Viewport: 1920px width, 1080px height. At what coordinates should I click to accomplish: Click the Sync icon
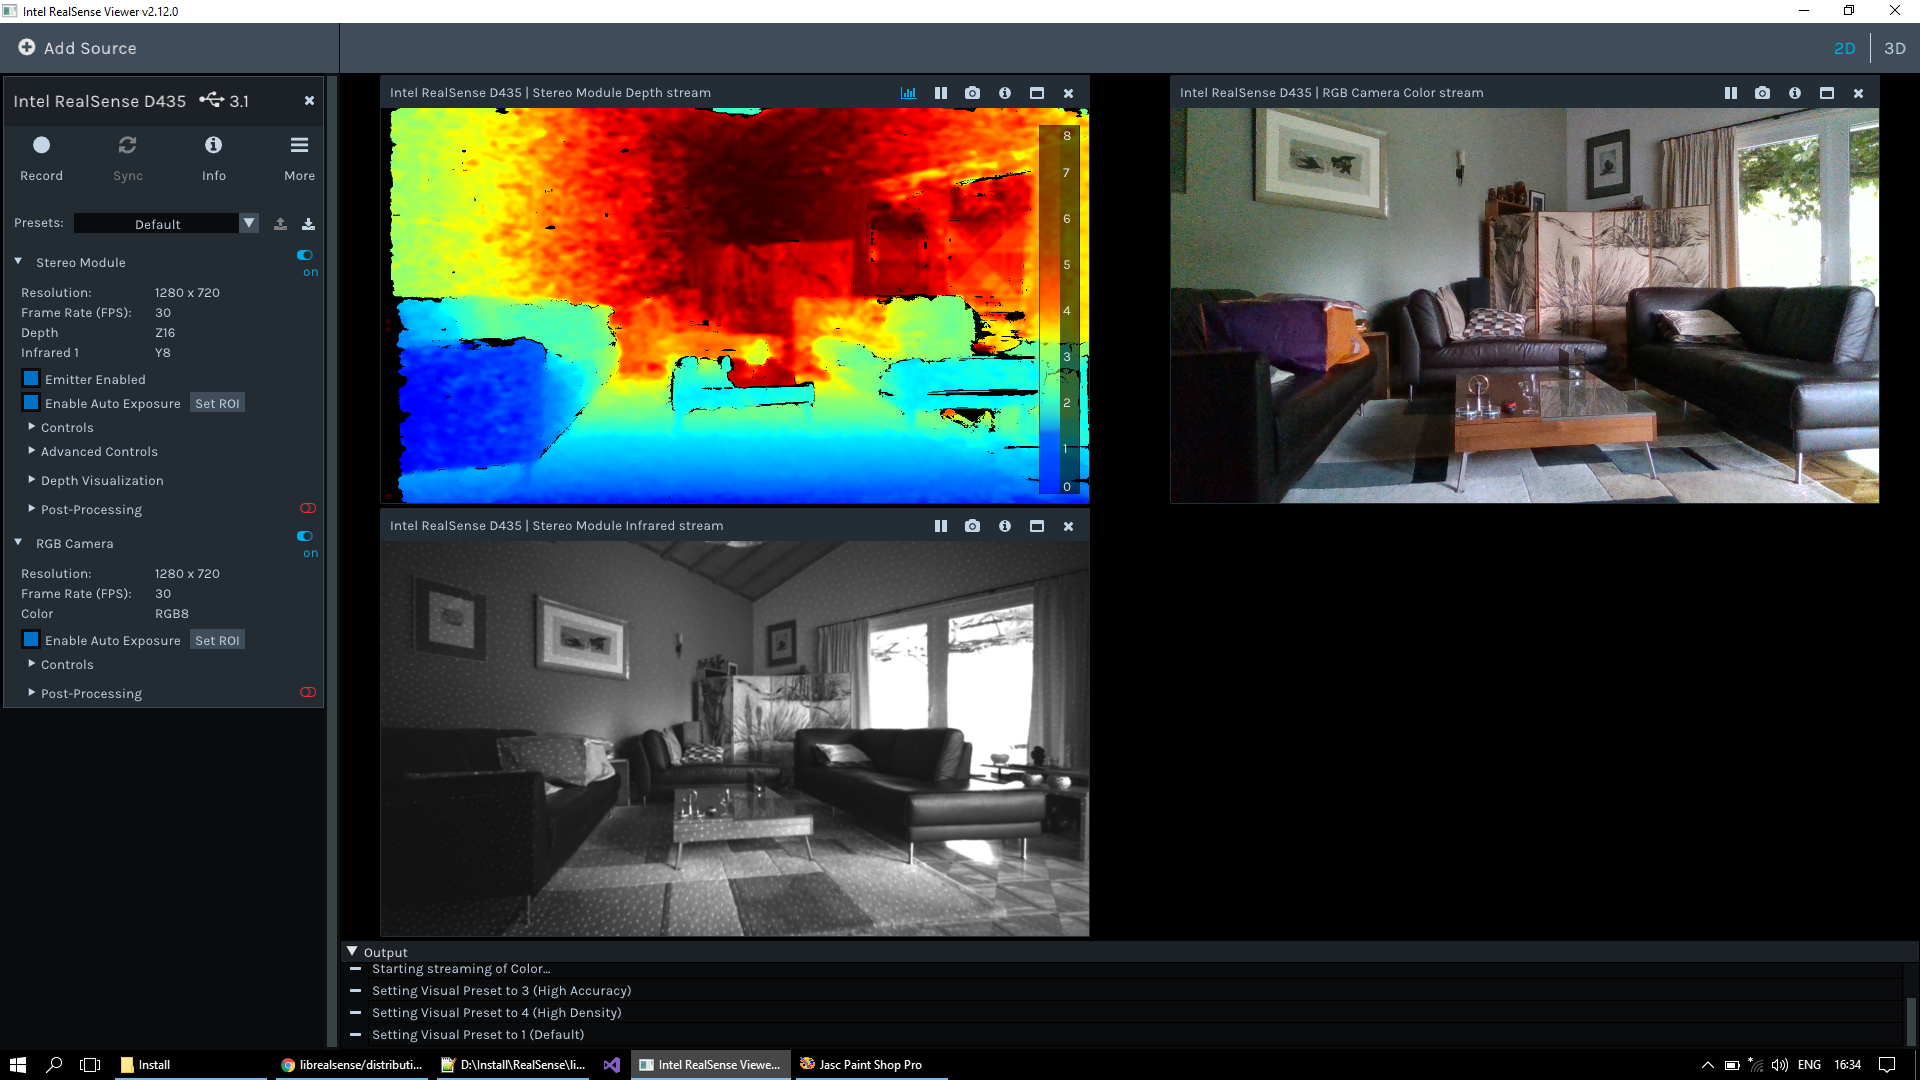[x=127, y=145]
